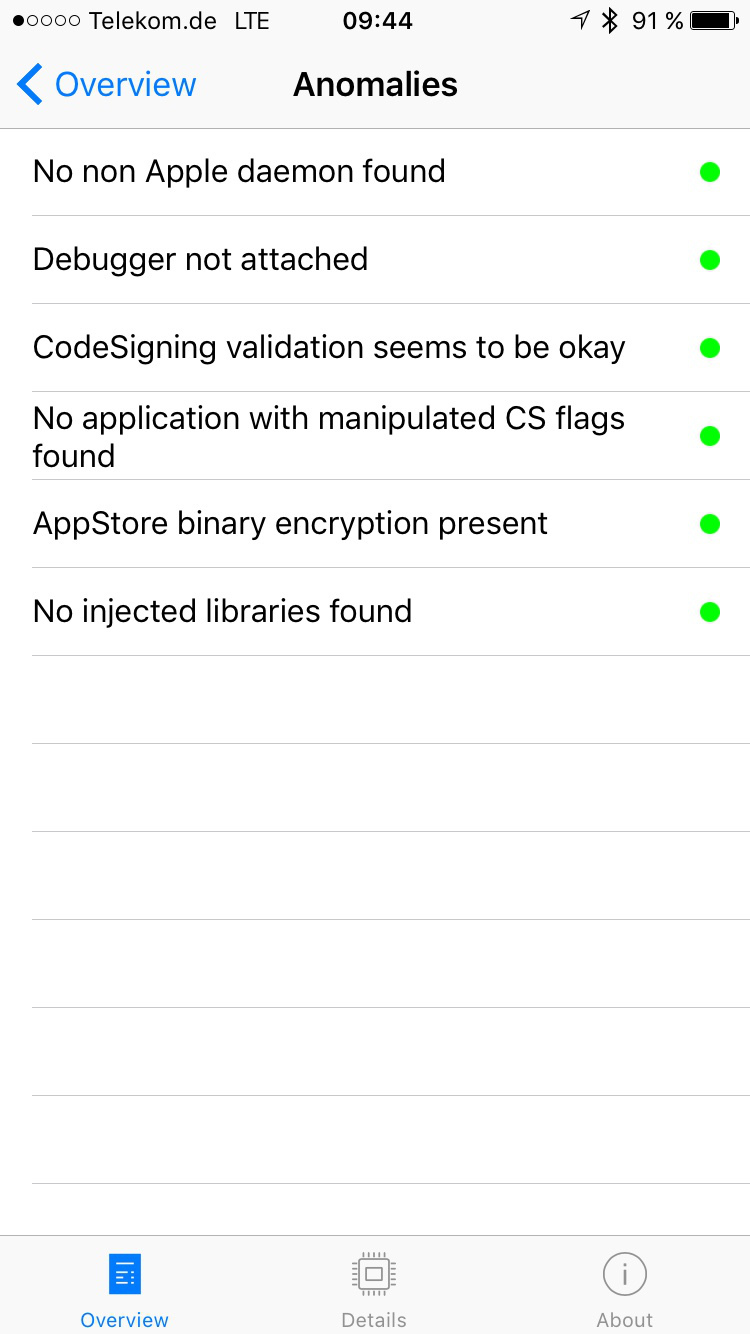Tap the back chevron arrow icon
This screenshot has width=750, height=1334.
[30, 85]
